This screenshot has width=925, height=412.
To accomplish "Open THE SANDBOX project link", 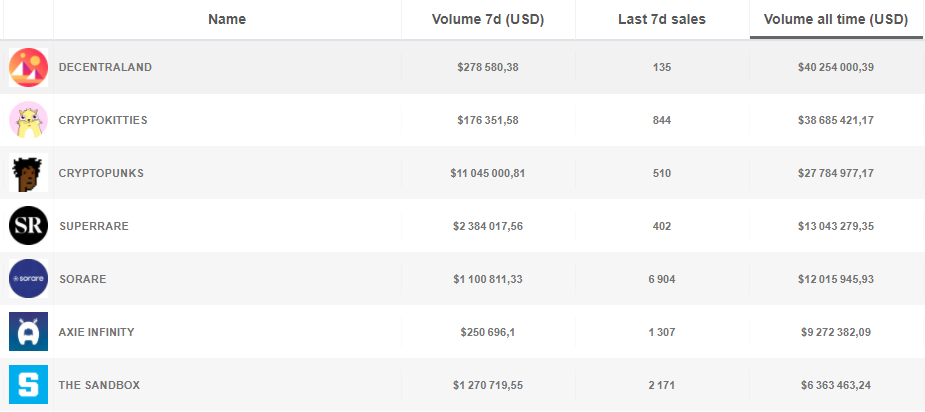I will click(99, 385).
